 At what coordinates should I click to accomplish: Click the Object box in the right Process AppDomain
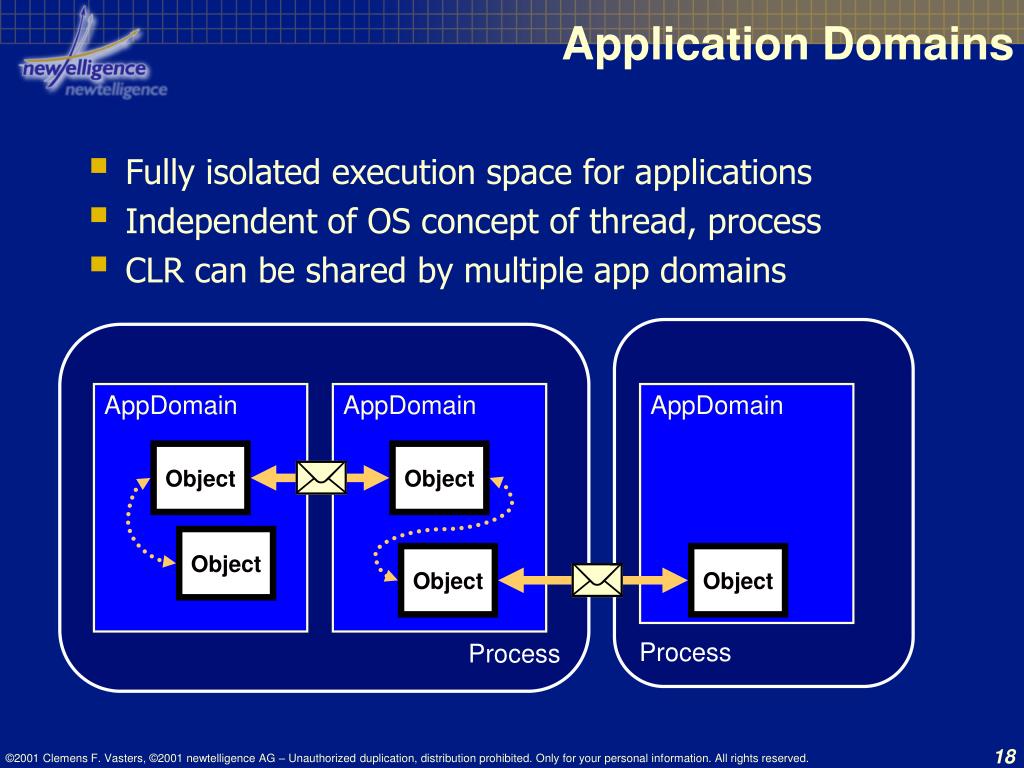[738, 580]
